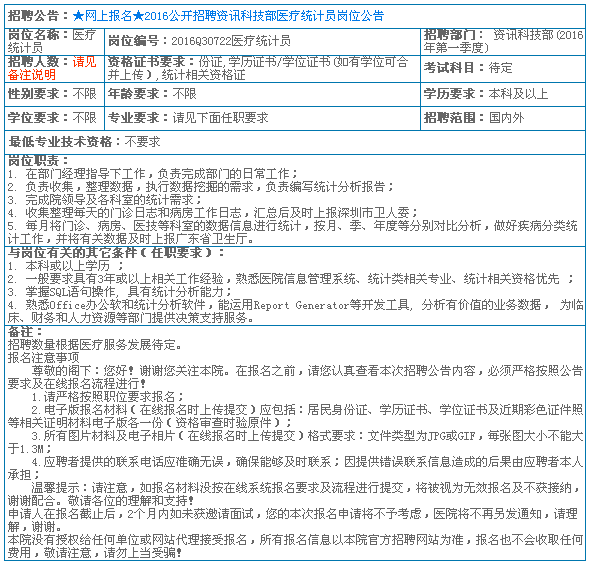Click duty line 5 '每月将门诊、病房、医技'
This screenshot has height=565, width=594.
[x=292, y=232]
